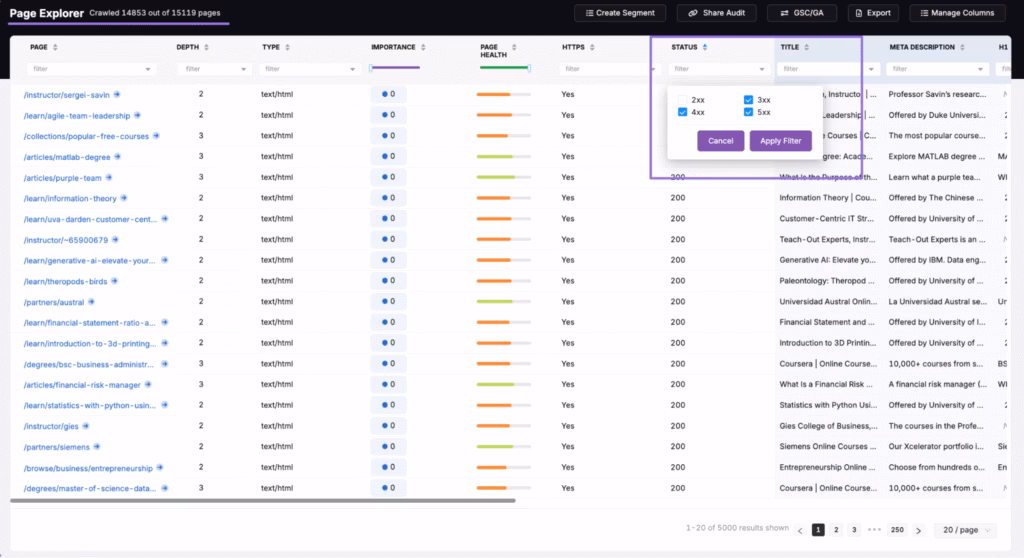Expand the PAGE column filter dropdown
This screenshot has height=558, width=1024.
pos(91,69)
